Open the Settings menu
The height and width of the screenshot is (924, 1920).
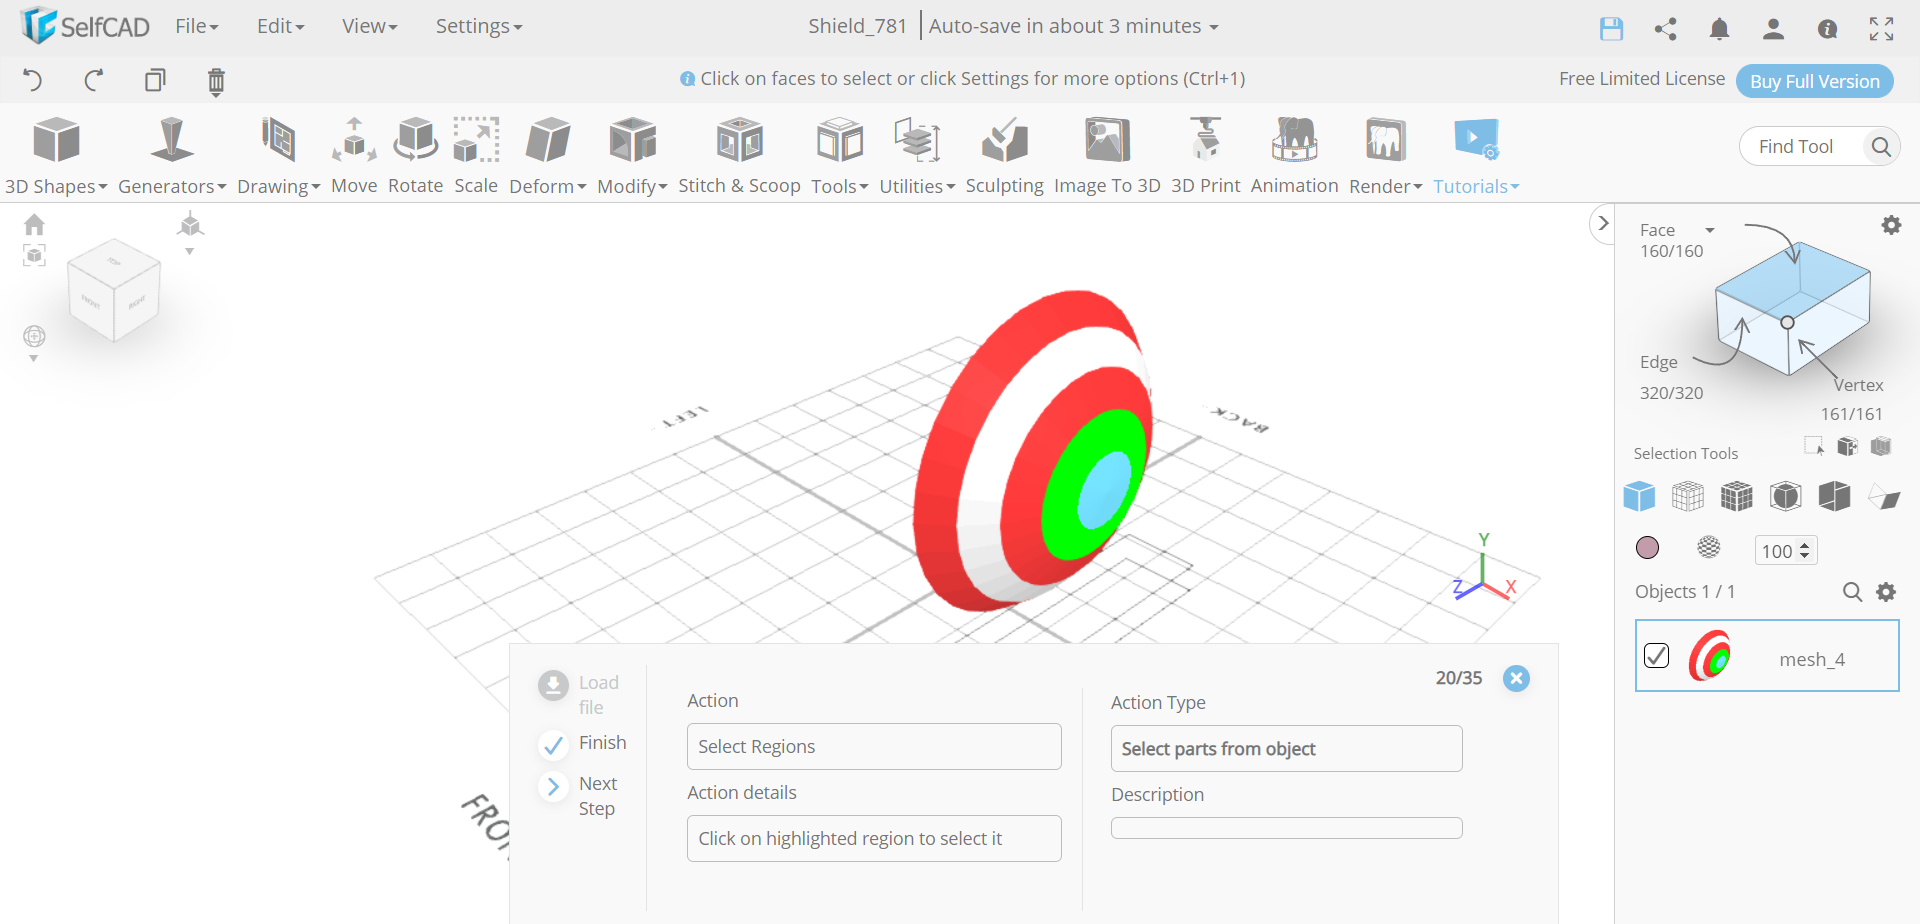[x=478, y=27]
